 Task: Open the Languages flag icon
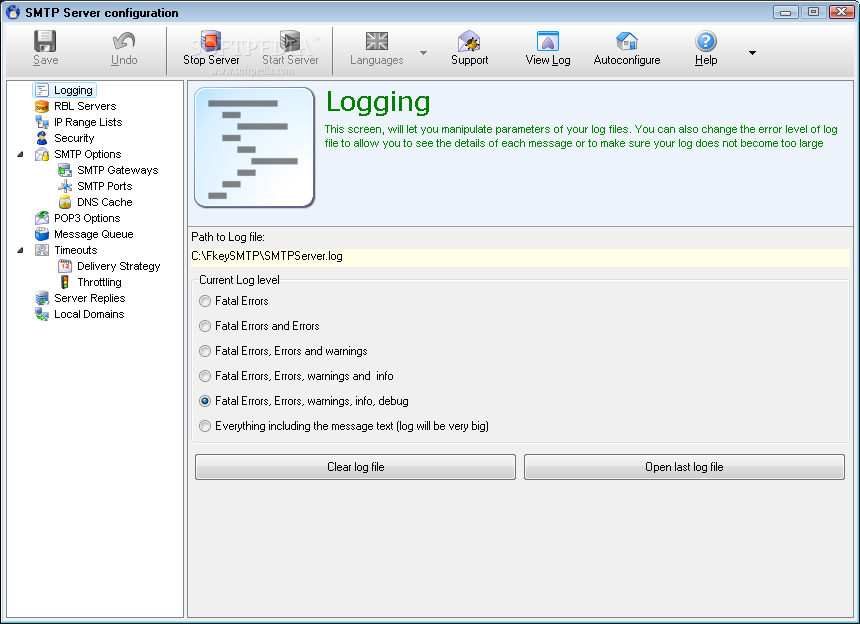point(377,41)
